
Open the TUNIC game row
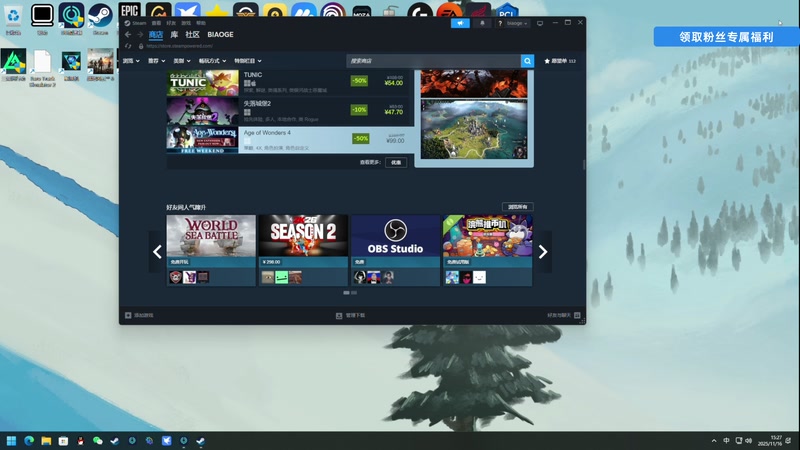tap(290, 83)
